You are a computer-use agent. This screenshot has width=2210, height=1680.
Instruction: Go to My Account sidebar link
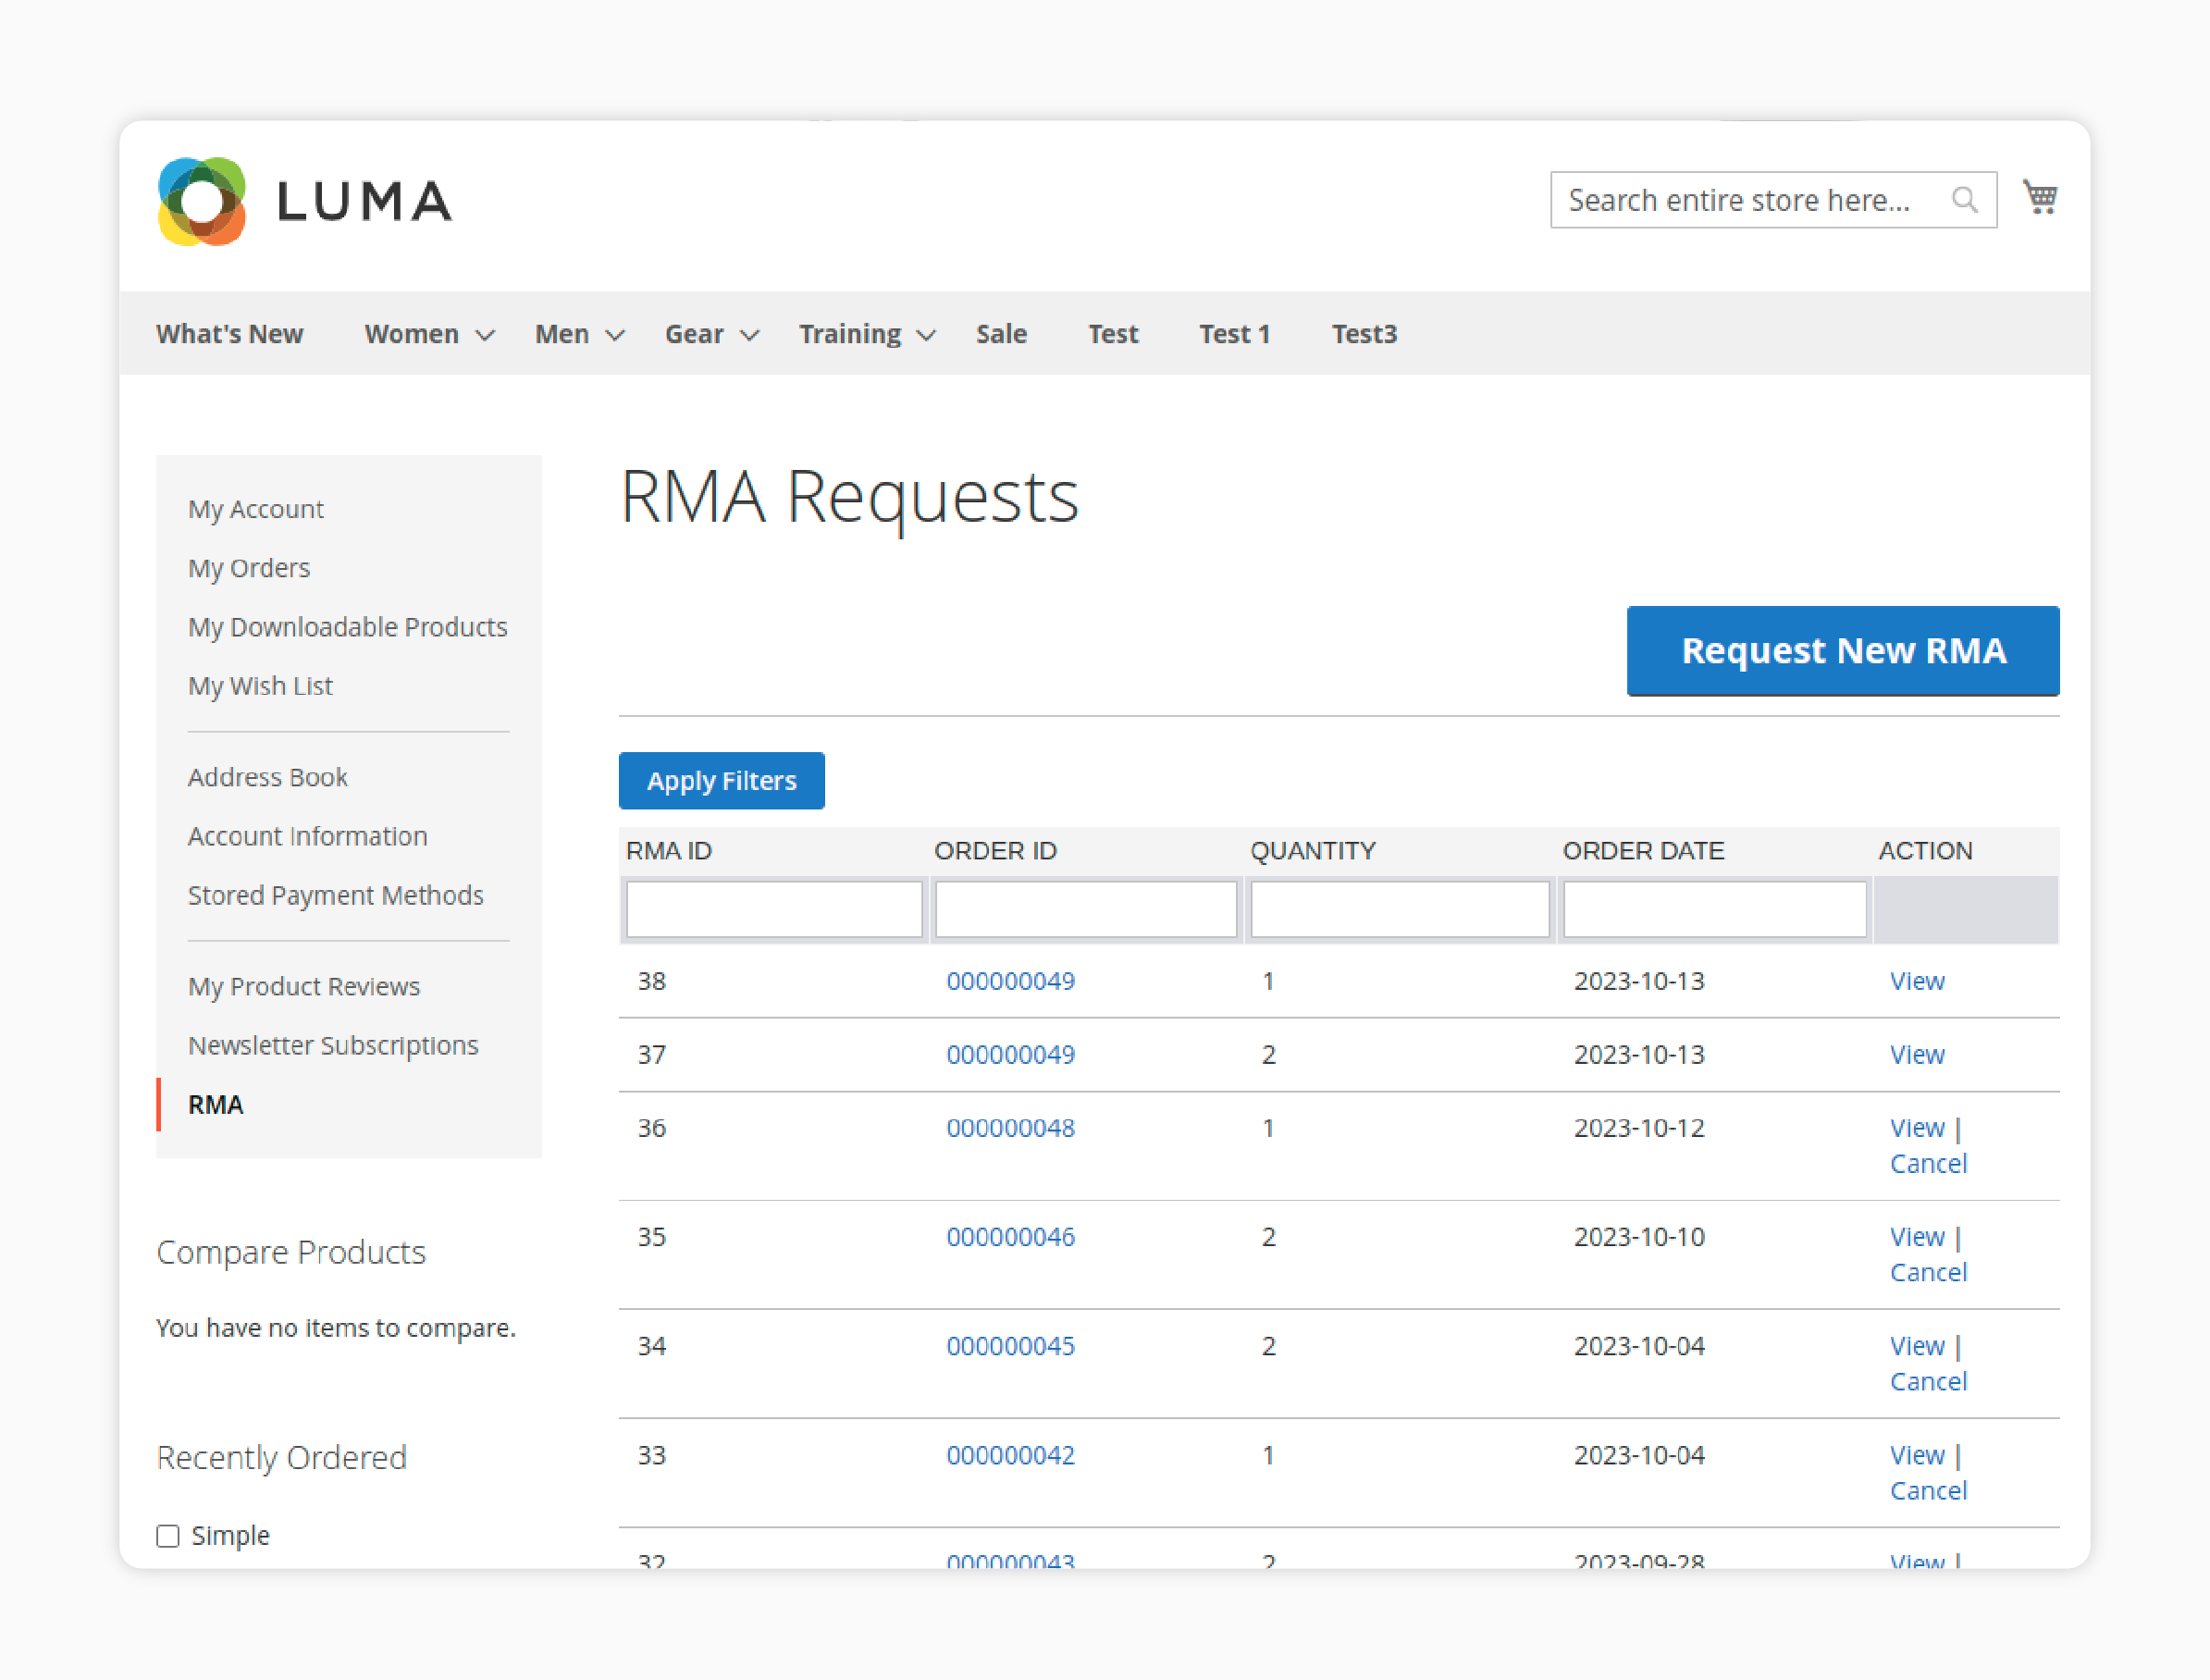[256, 509]
